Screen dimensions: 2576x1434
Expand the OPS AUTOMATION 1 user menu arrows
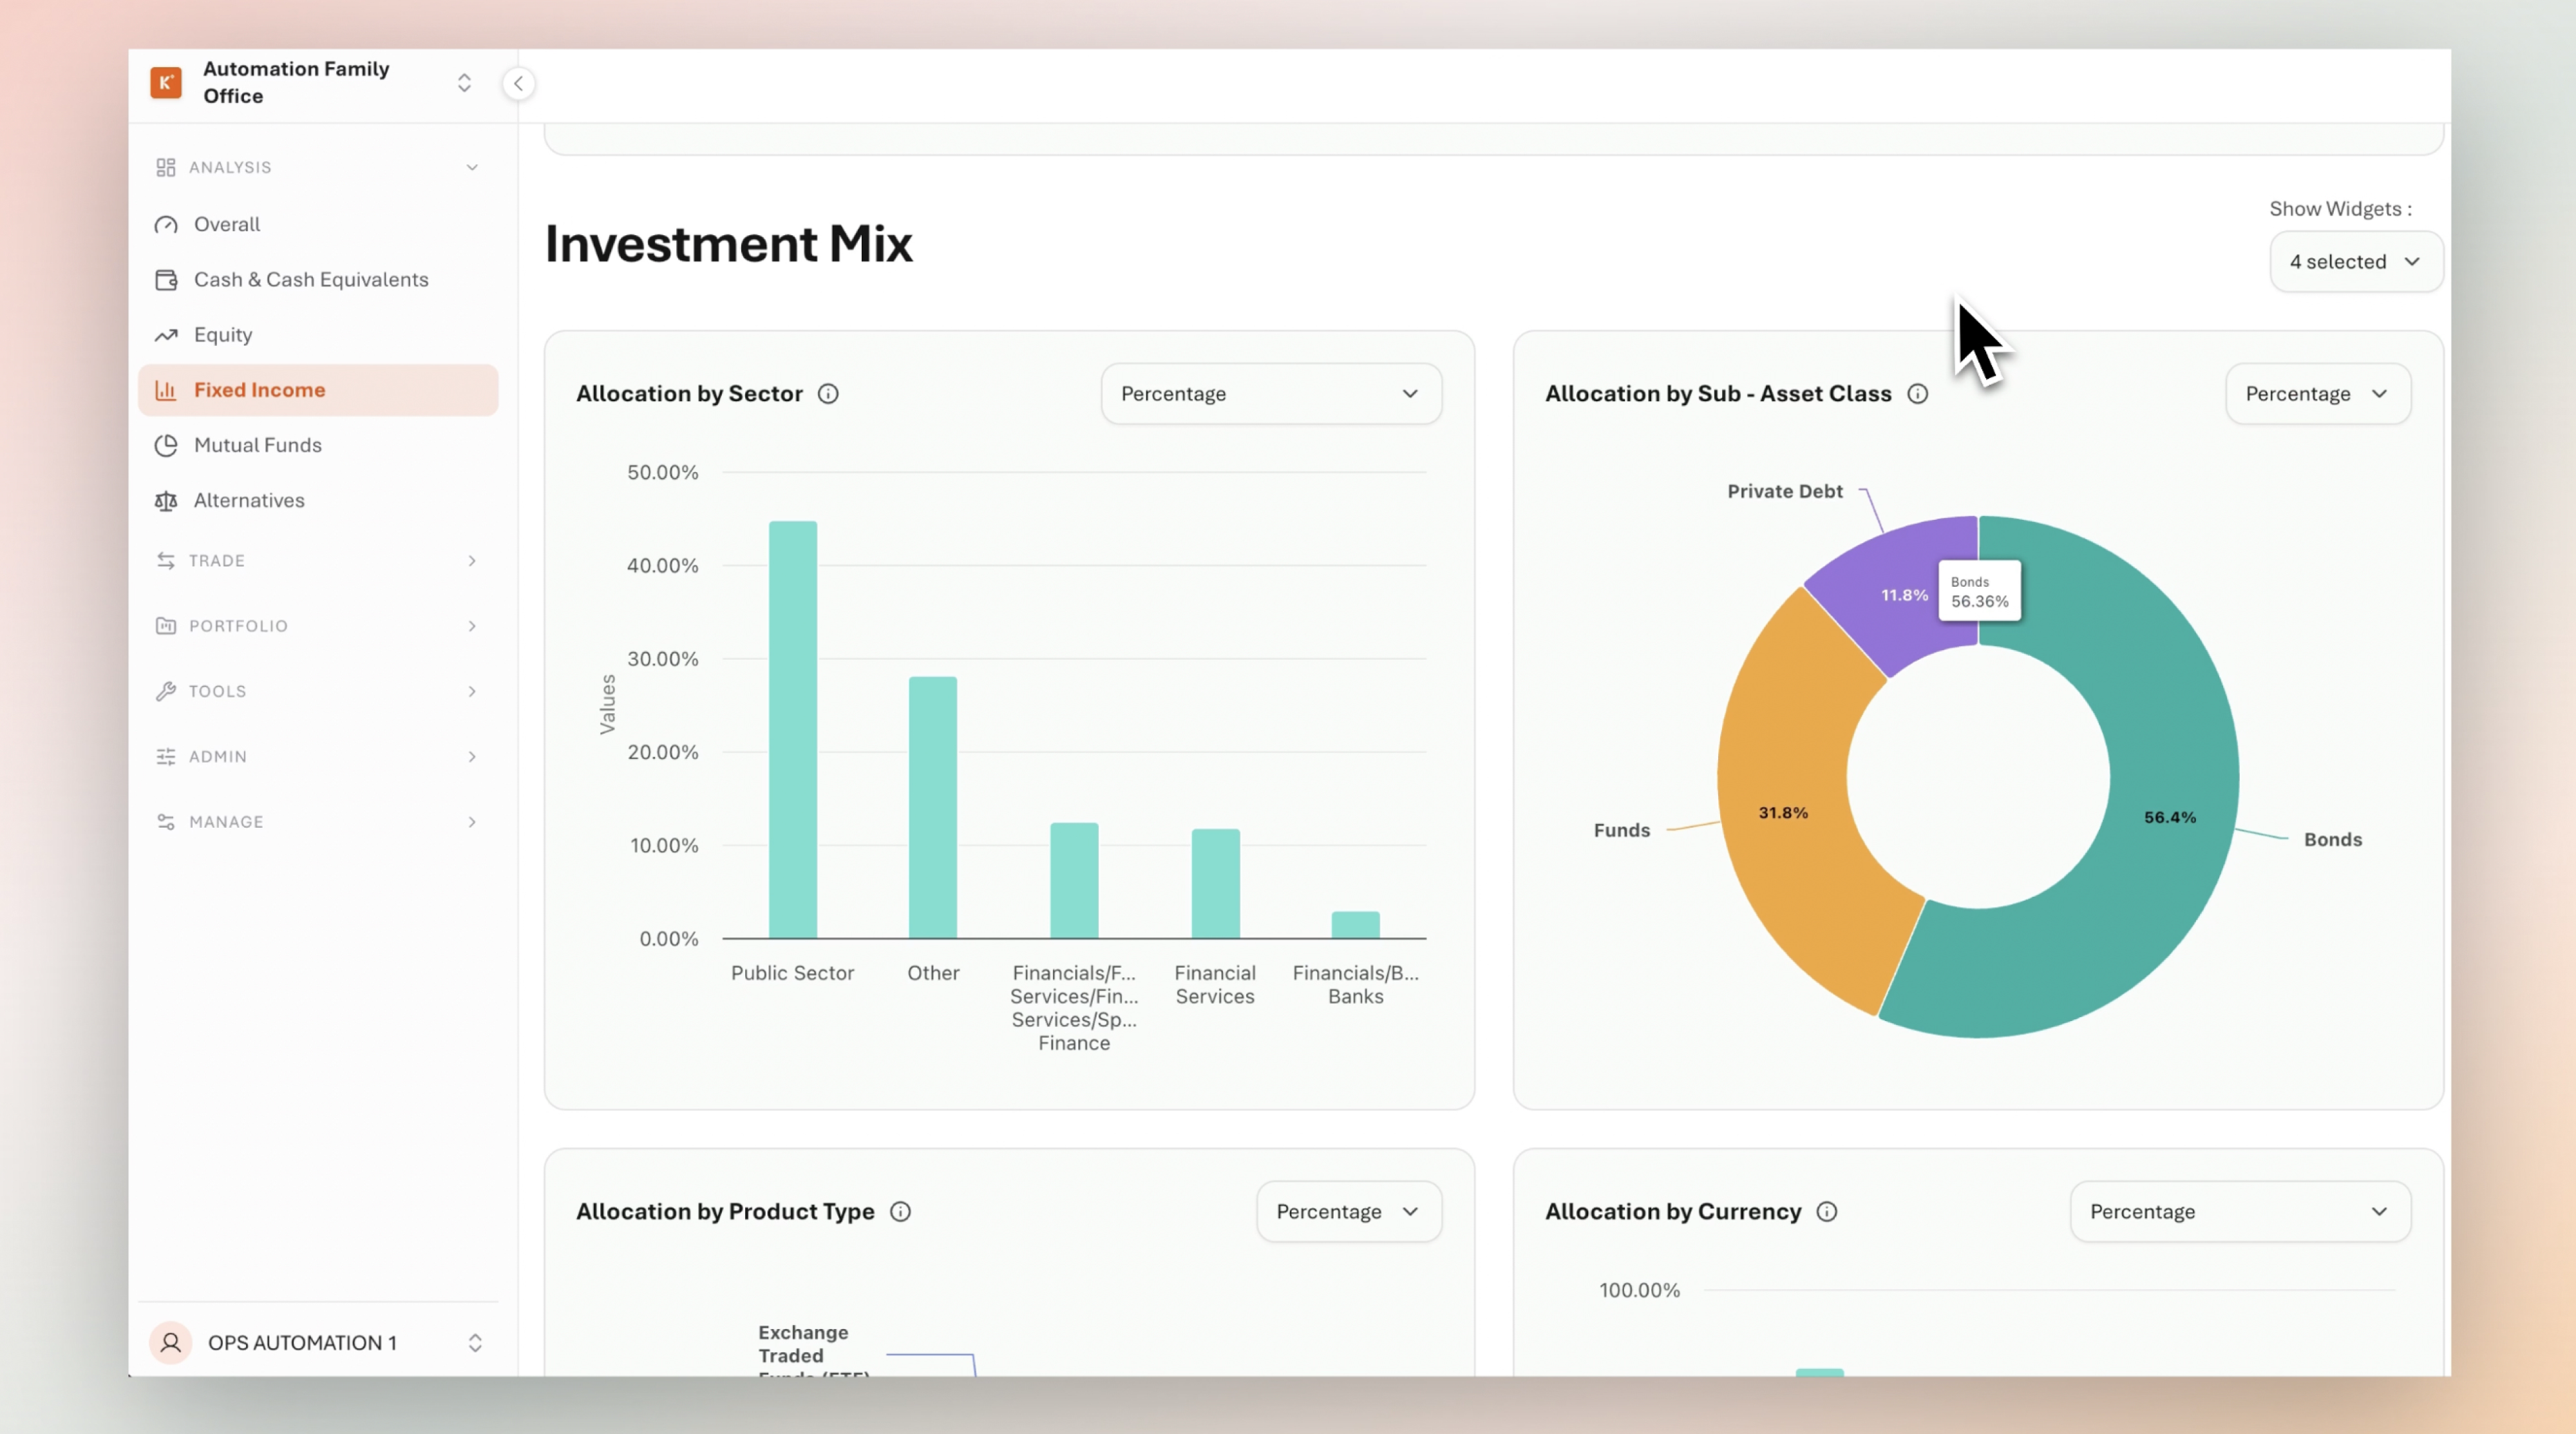[475, 1343]
